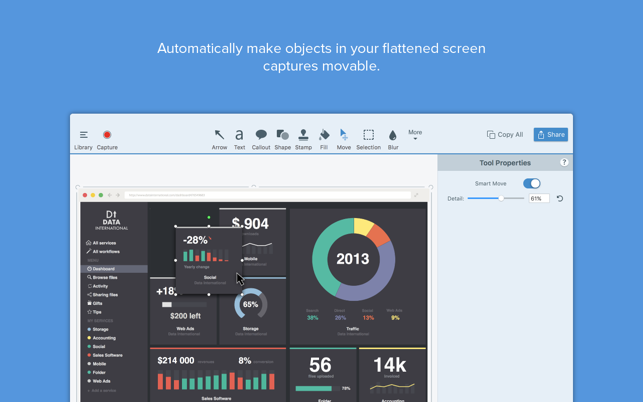Image resolution: width=643 pixels, height=402 pixels.
Task: Choose the Callout tool
Action: click(x=261, y=139)
